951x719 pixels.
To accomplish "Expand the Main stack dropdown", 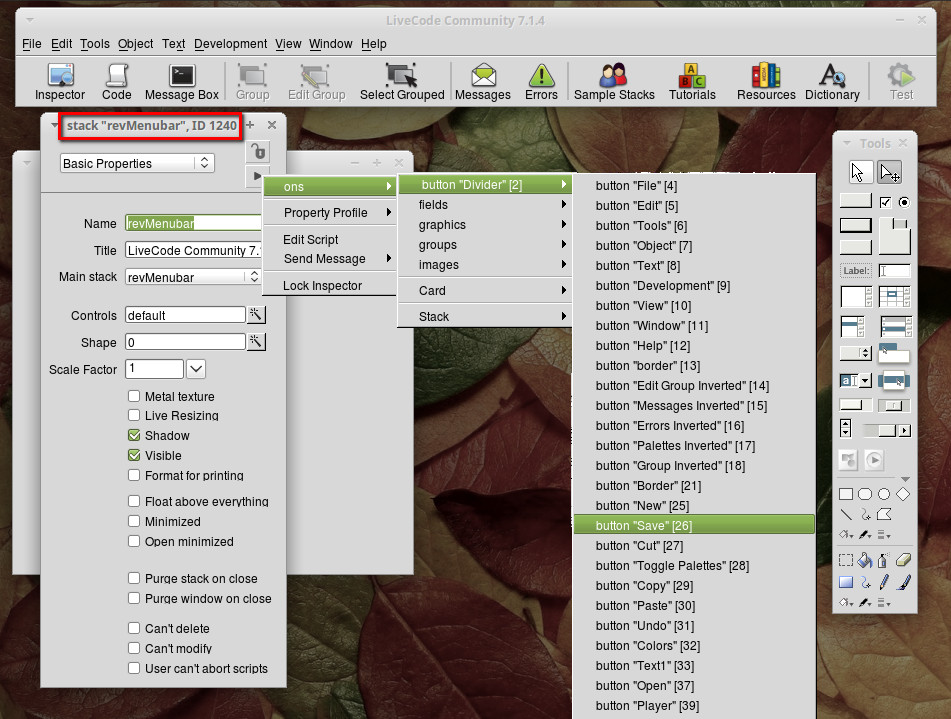I will pyautogui.click(x=254, y=277).
